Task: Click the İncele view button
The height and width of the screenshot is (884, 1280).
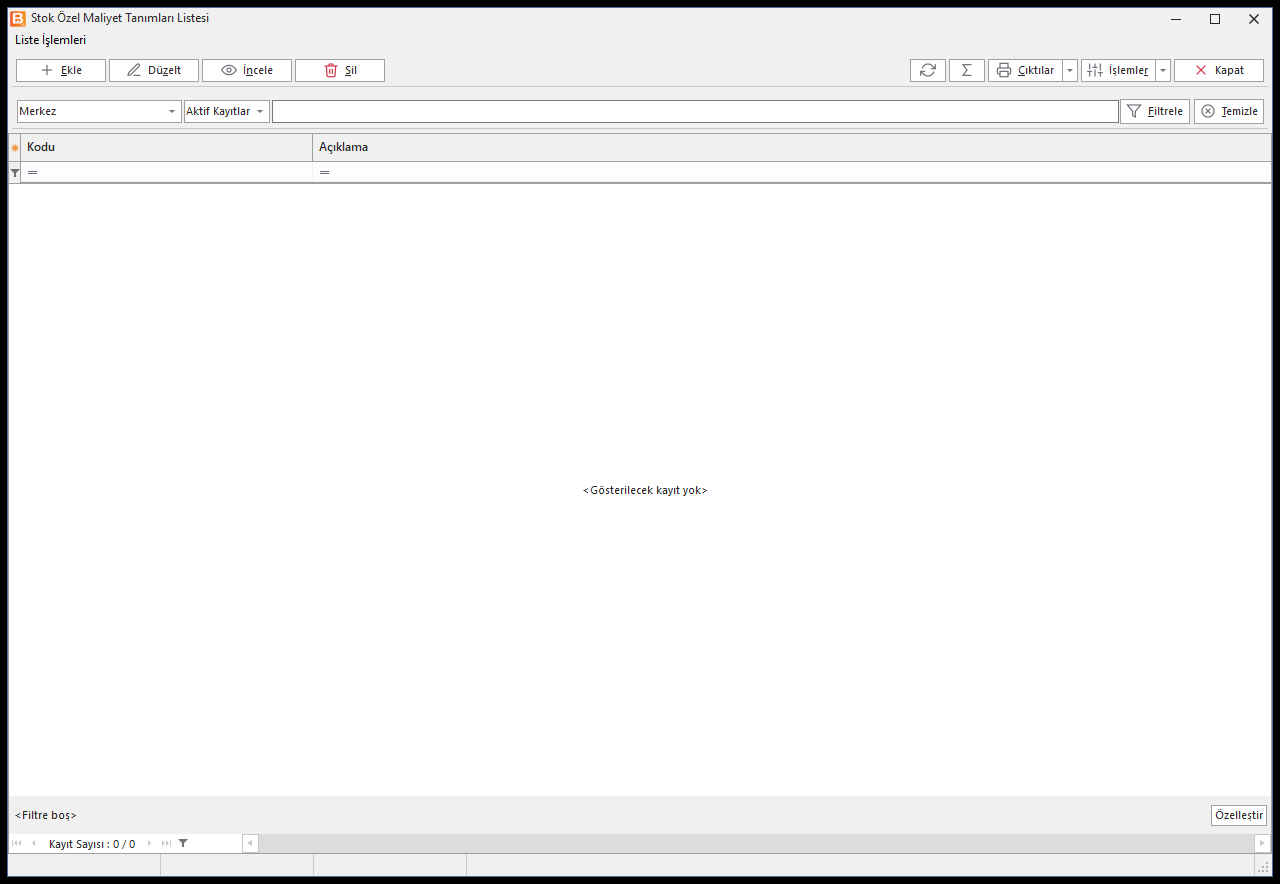Action: pyautogui.click(x=247, y=70)
